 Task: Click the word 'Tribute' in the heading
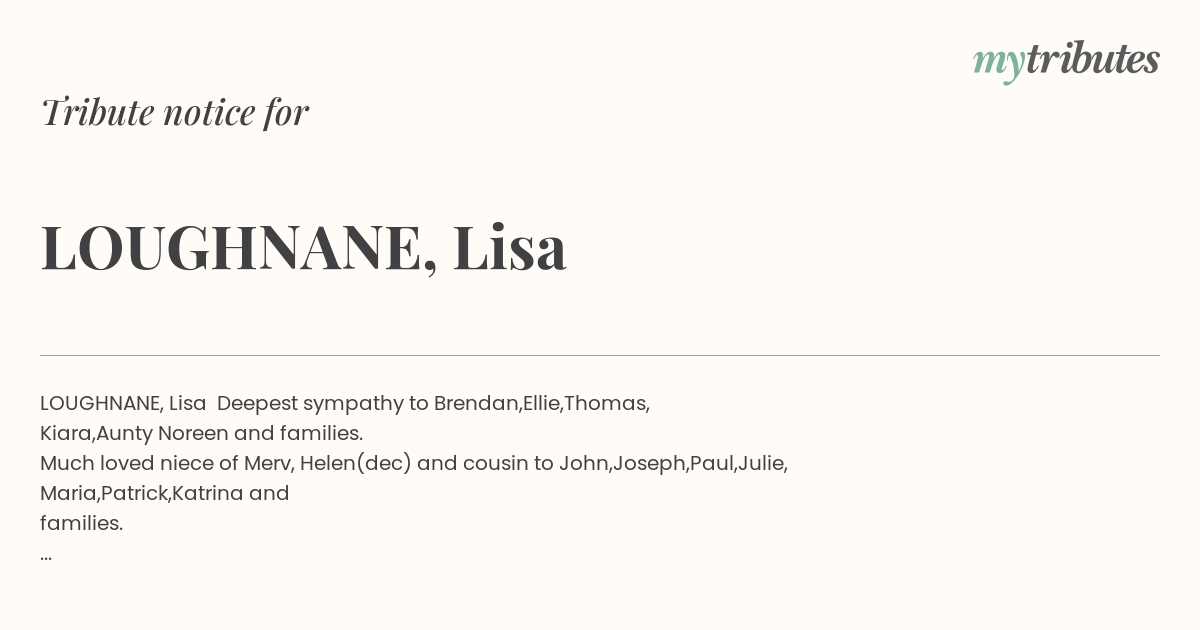[x=97, y=112]
